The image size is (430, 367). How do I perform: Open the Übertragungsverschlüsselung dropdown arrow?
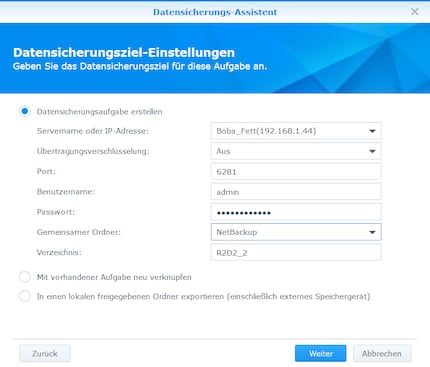372,151
